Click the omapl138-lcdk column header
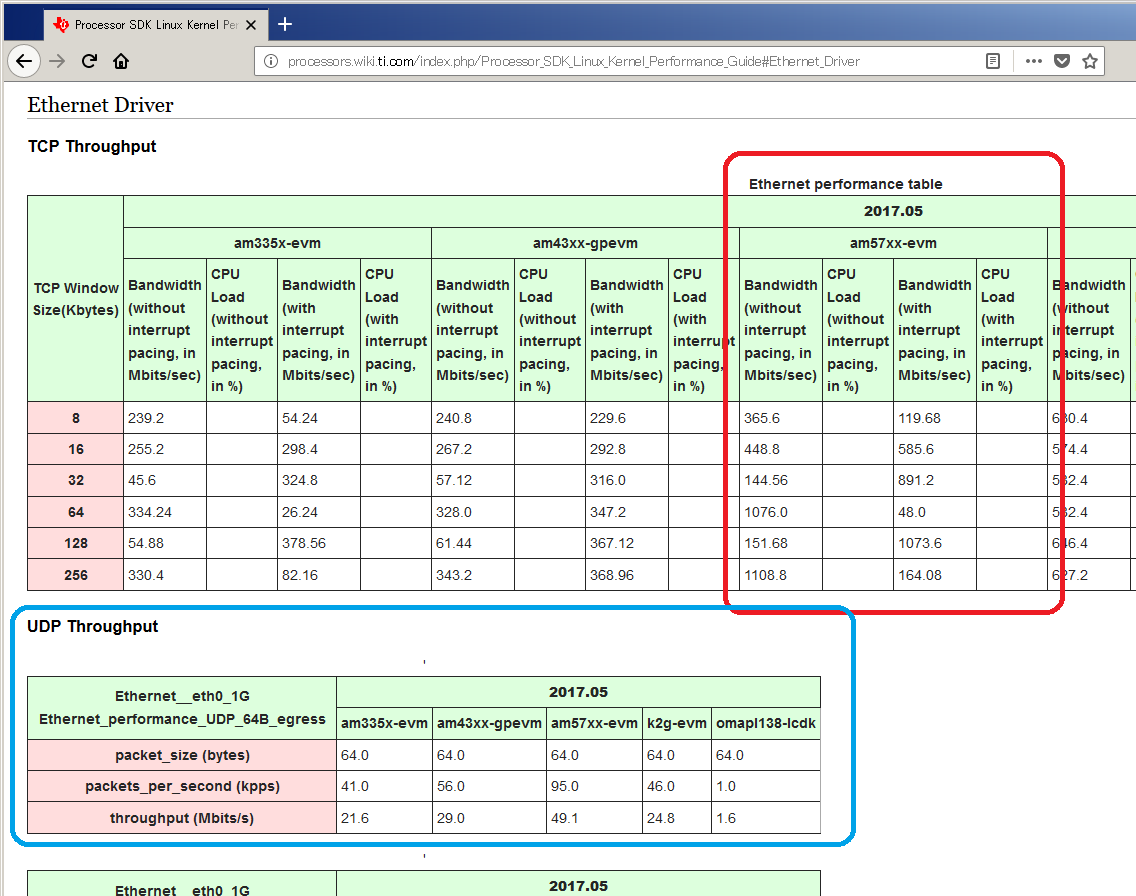This screenshot has width=1136, height=896. (766, 724)
